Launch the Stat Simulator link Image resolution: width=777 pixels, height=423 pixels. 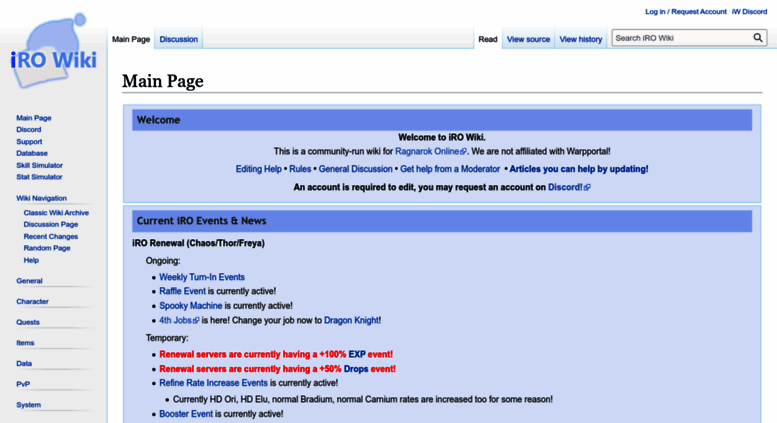tap(39, 177)
